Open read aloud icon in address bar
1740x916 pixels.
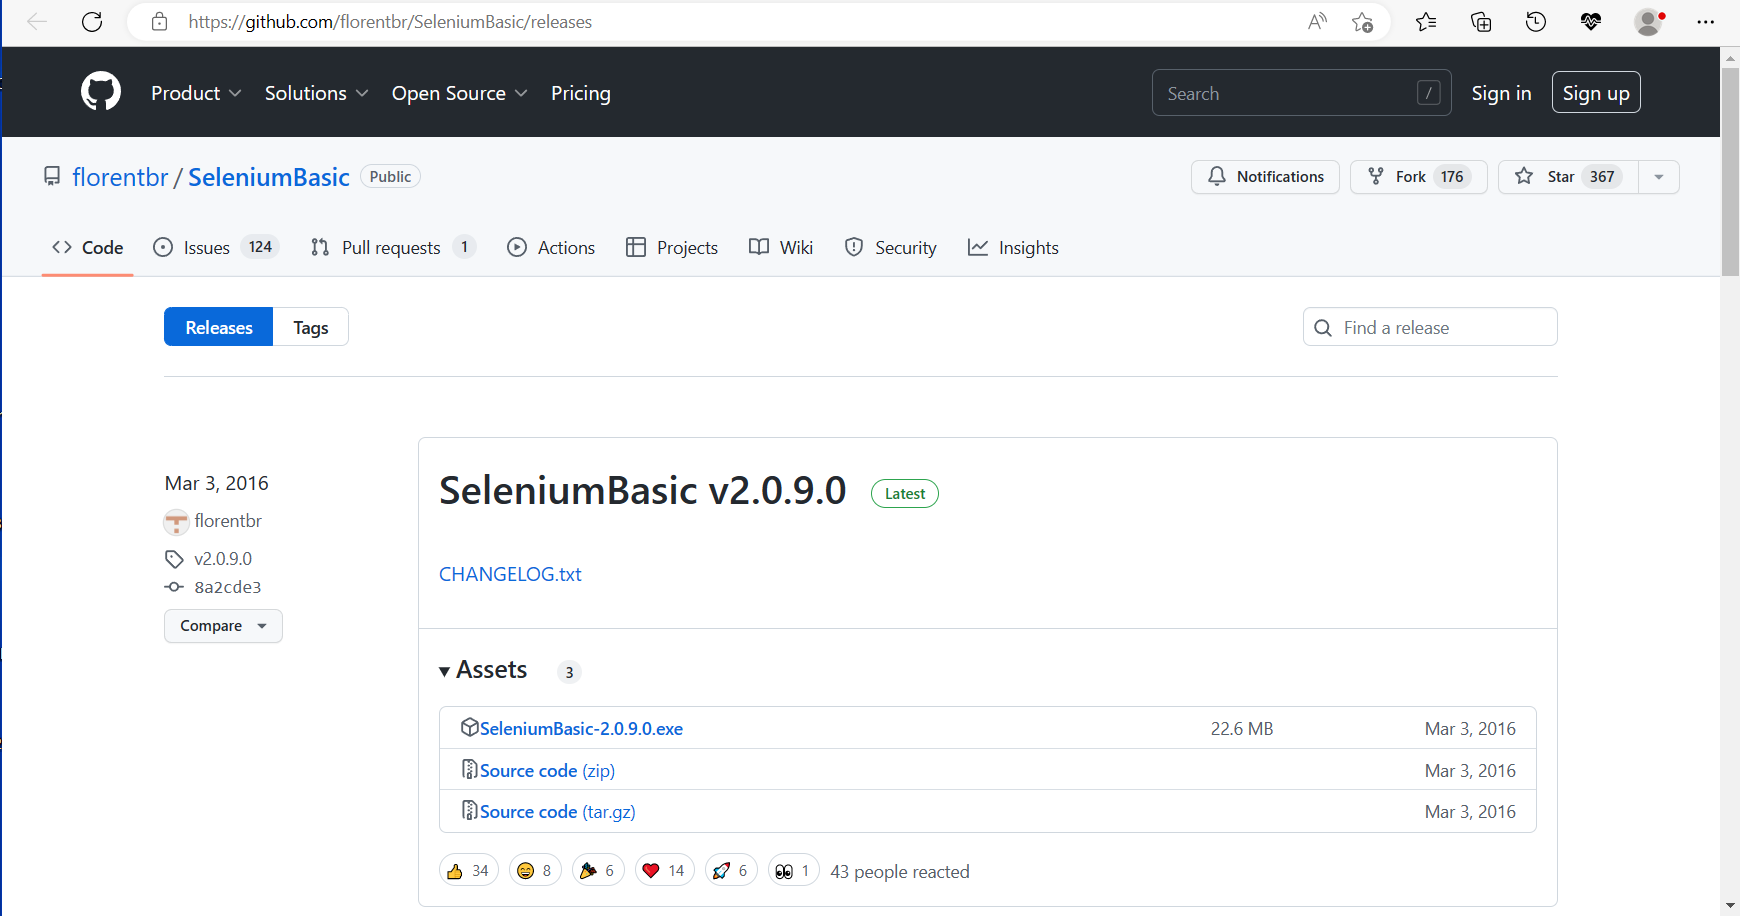click(1317, 22)
